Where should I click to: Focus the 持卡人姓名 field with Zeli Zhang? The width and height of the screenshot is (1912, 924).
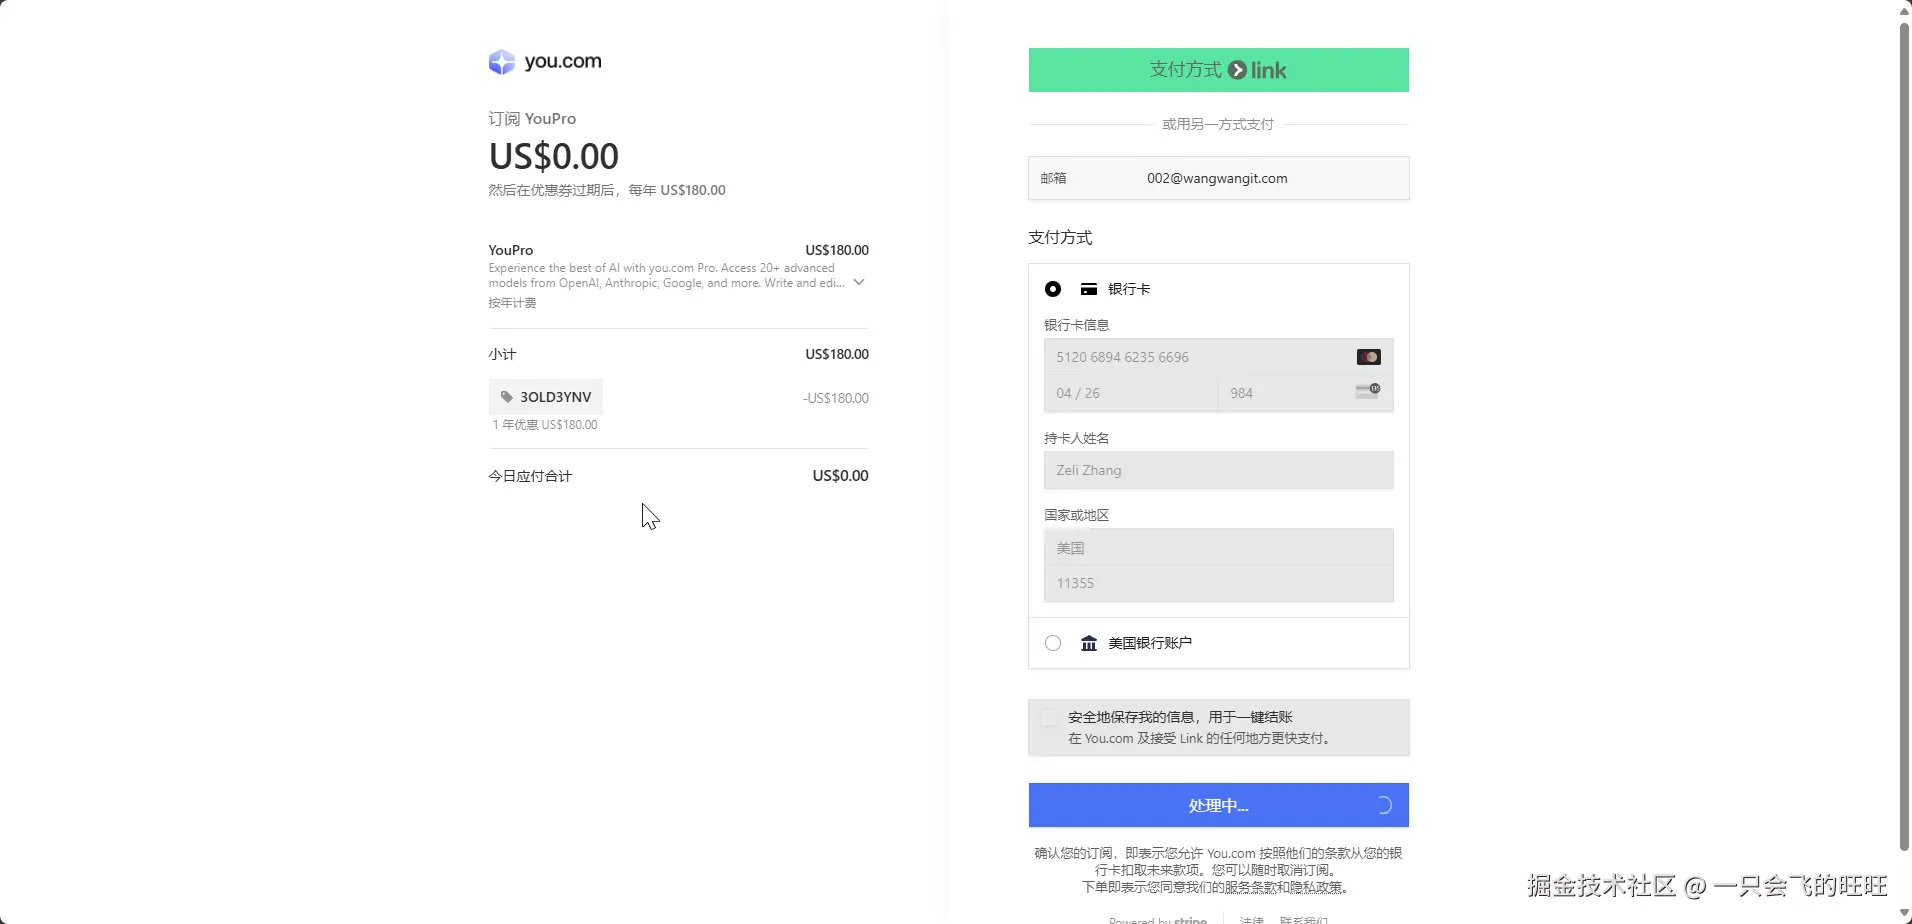coord(1218,470)
